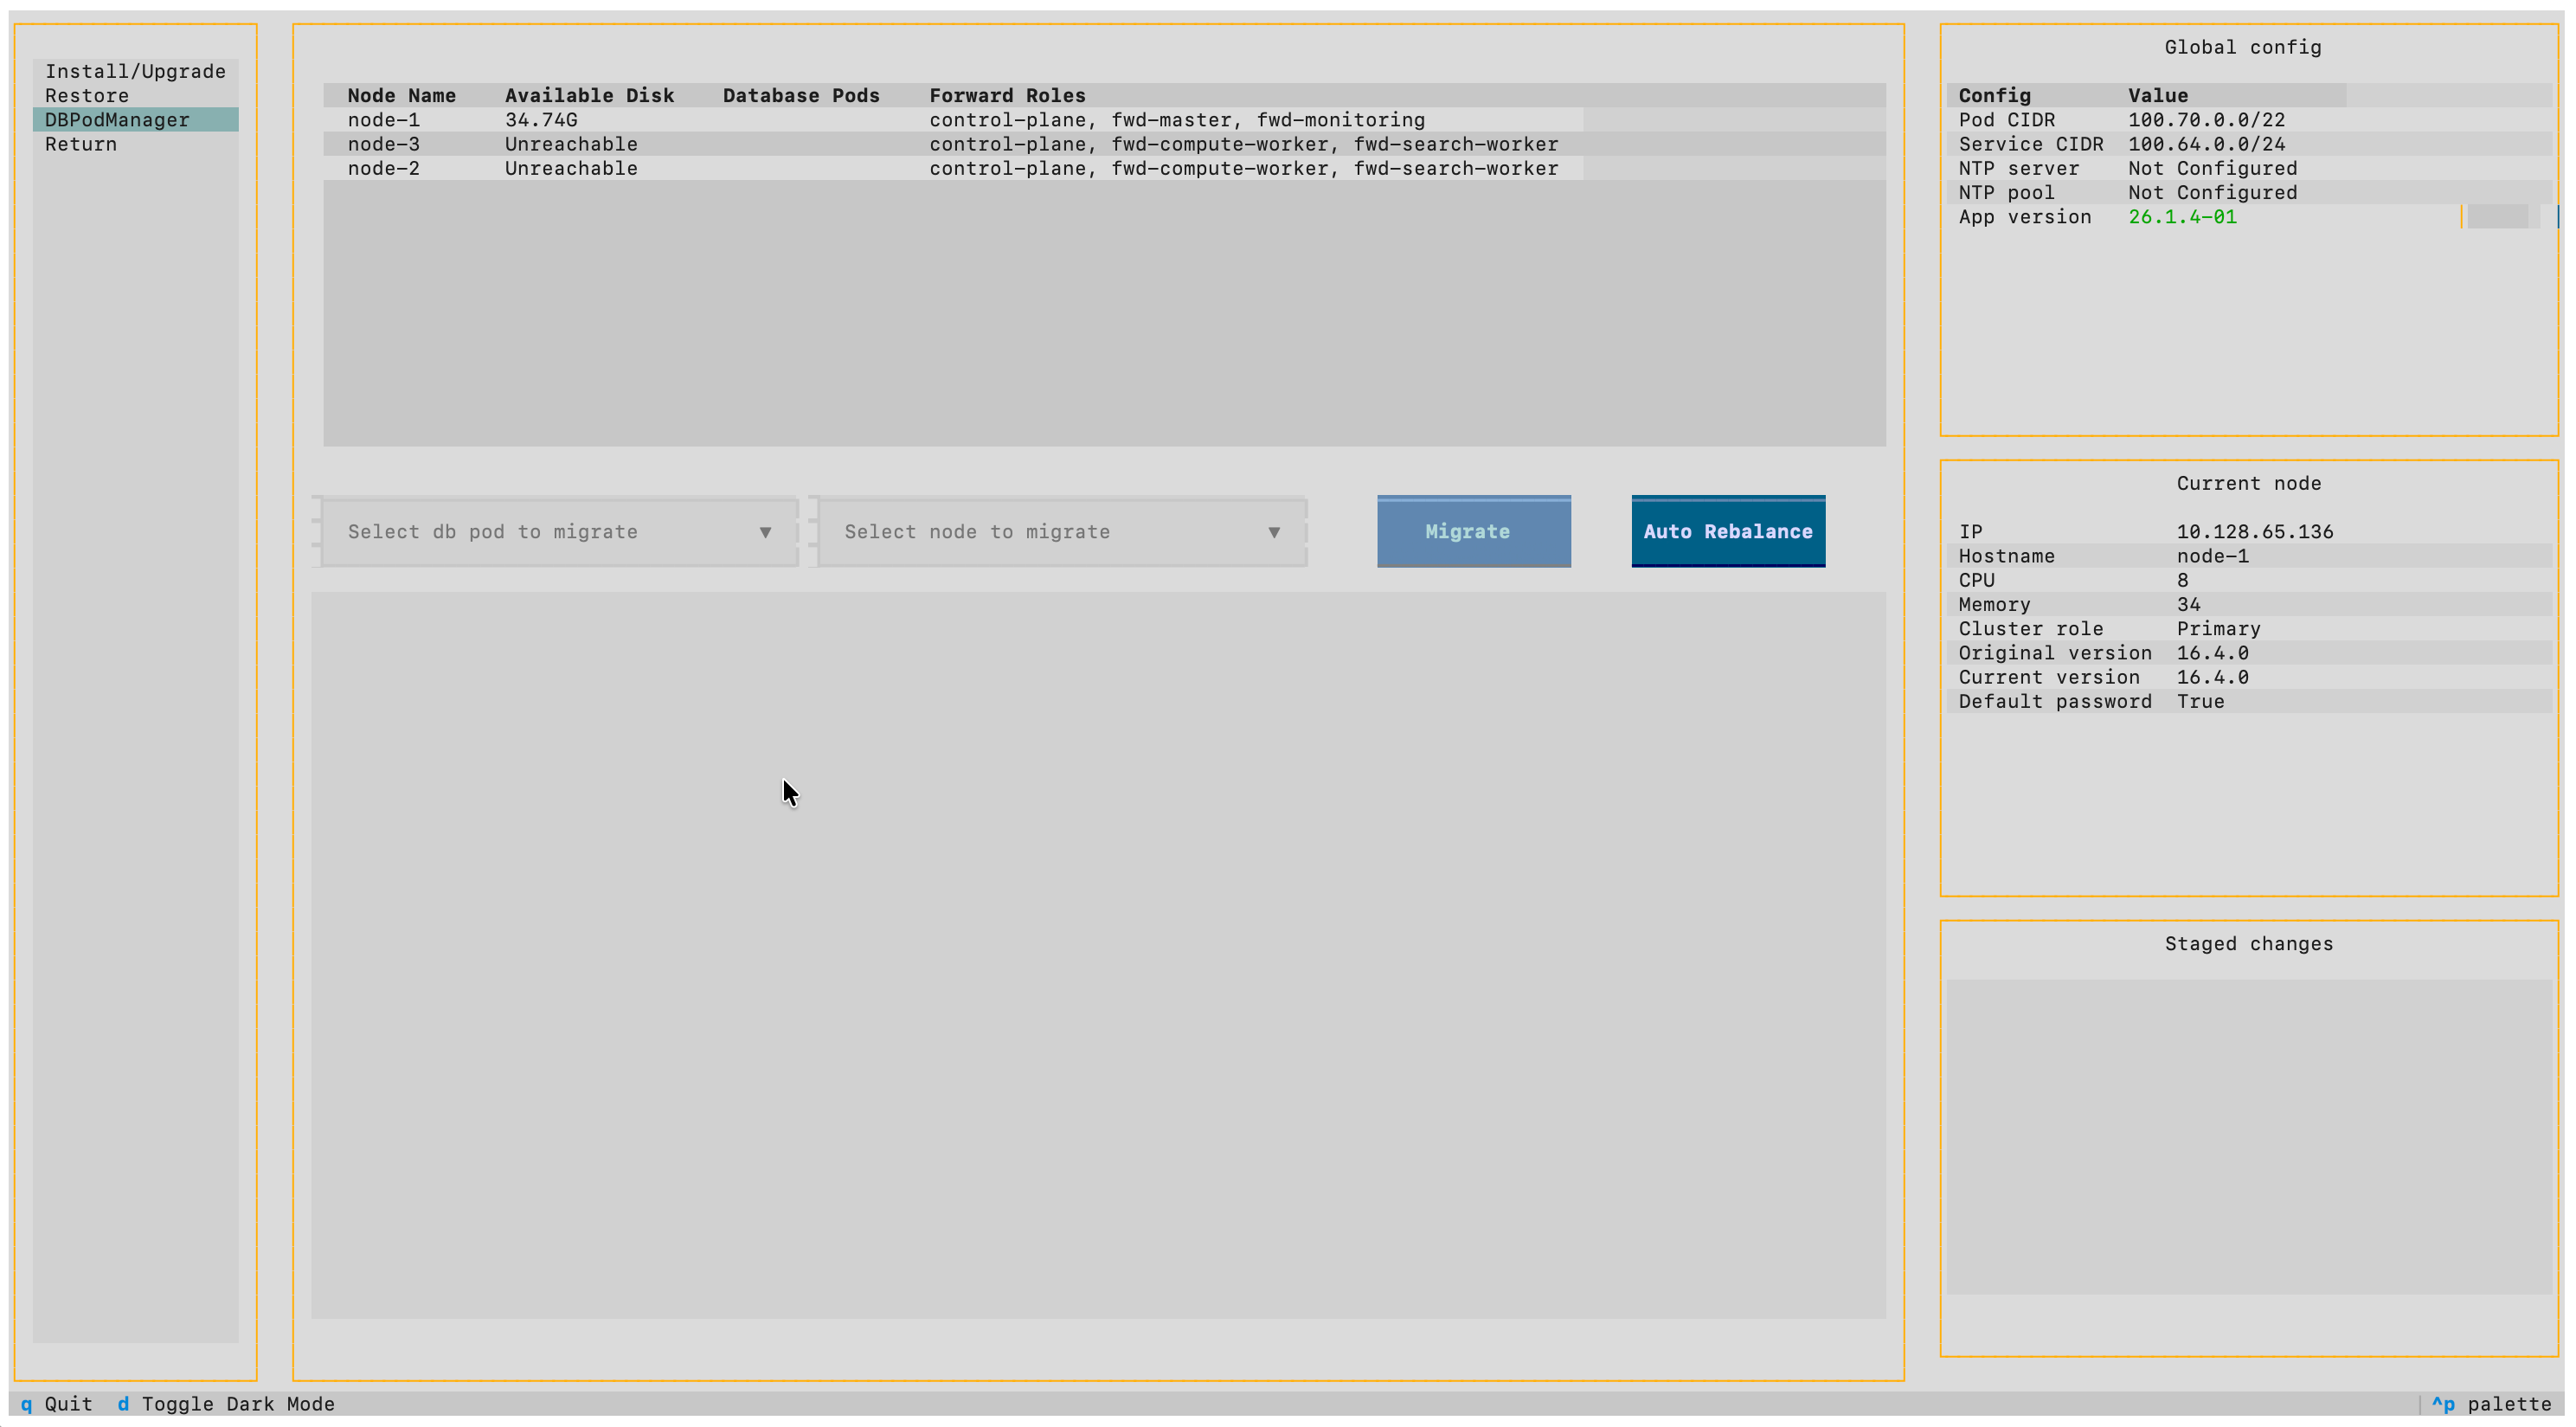Click the Current node panel title
Viewport: 2576px width, 1427px height.
point(2249,483)
